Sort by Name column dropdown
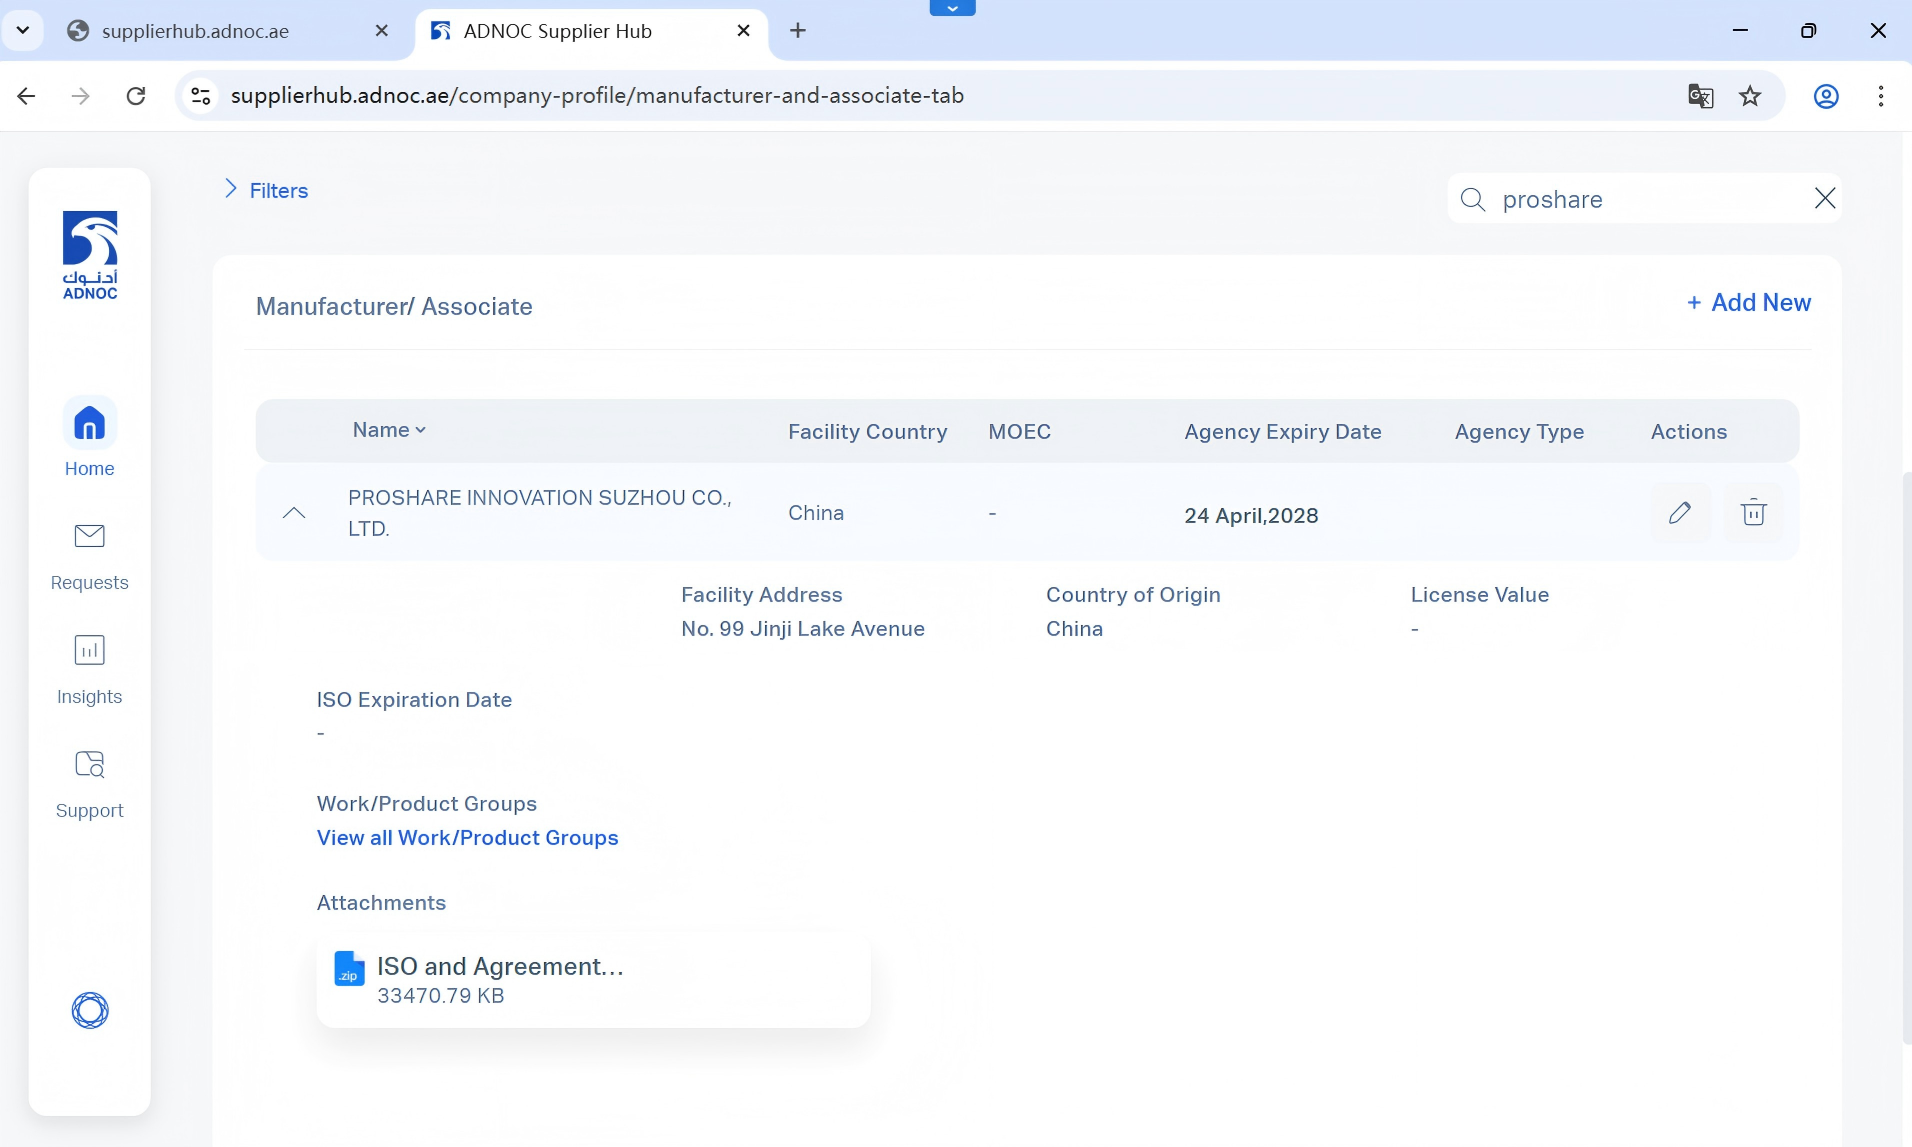This screenshot has height=1147, width=1912. (389, 430)
